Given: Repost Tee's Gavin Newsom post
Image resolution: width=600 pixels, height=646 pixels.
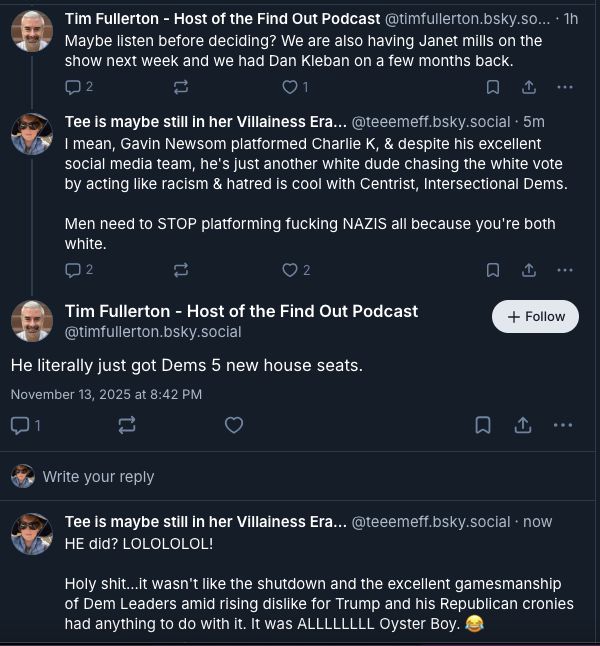Looking at the screenshot, I should tap(181, 270).
